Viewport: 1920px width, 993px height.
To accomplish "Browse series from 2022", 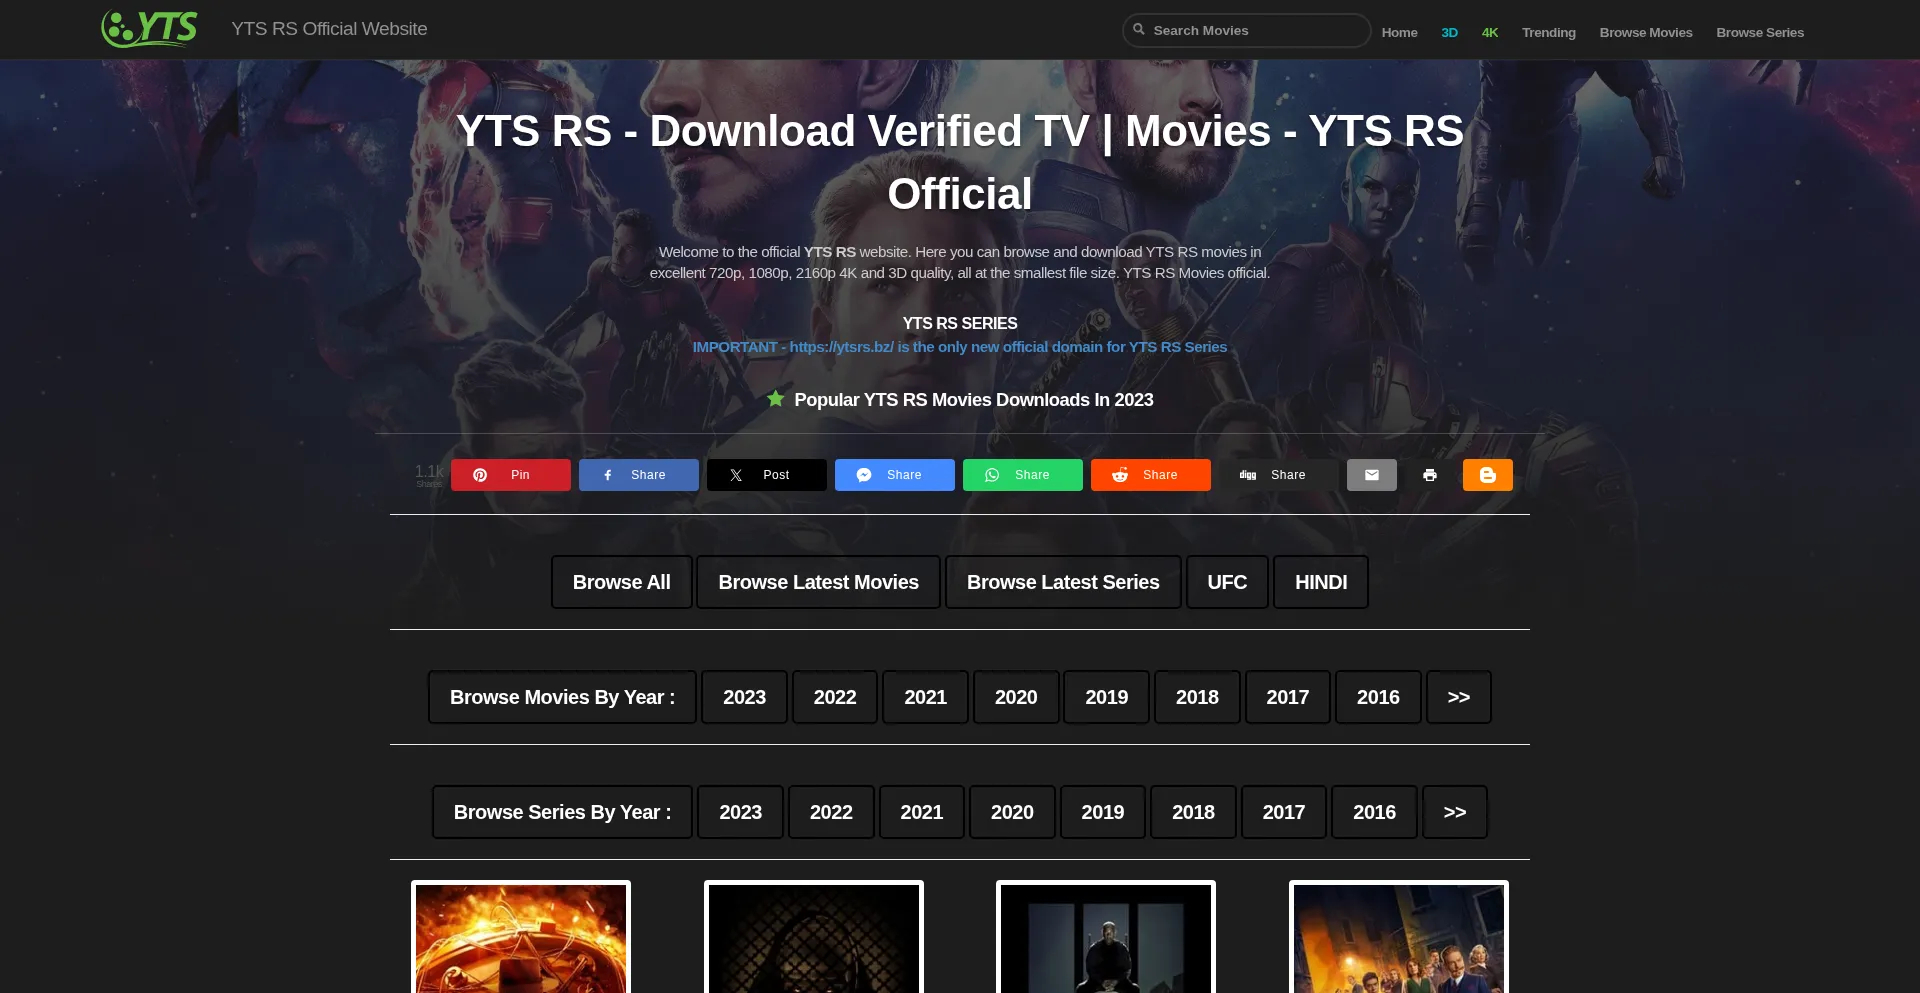I will (831, 812).
